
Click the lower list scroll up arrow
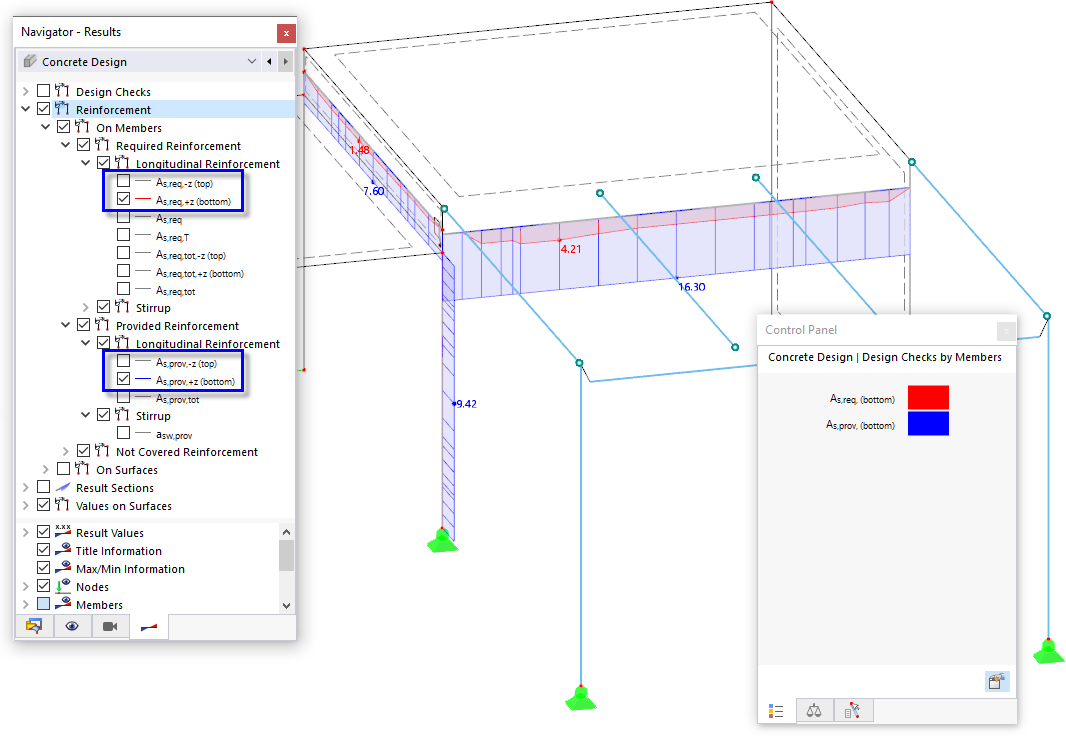(286, 532)
